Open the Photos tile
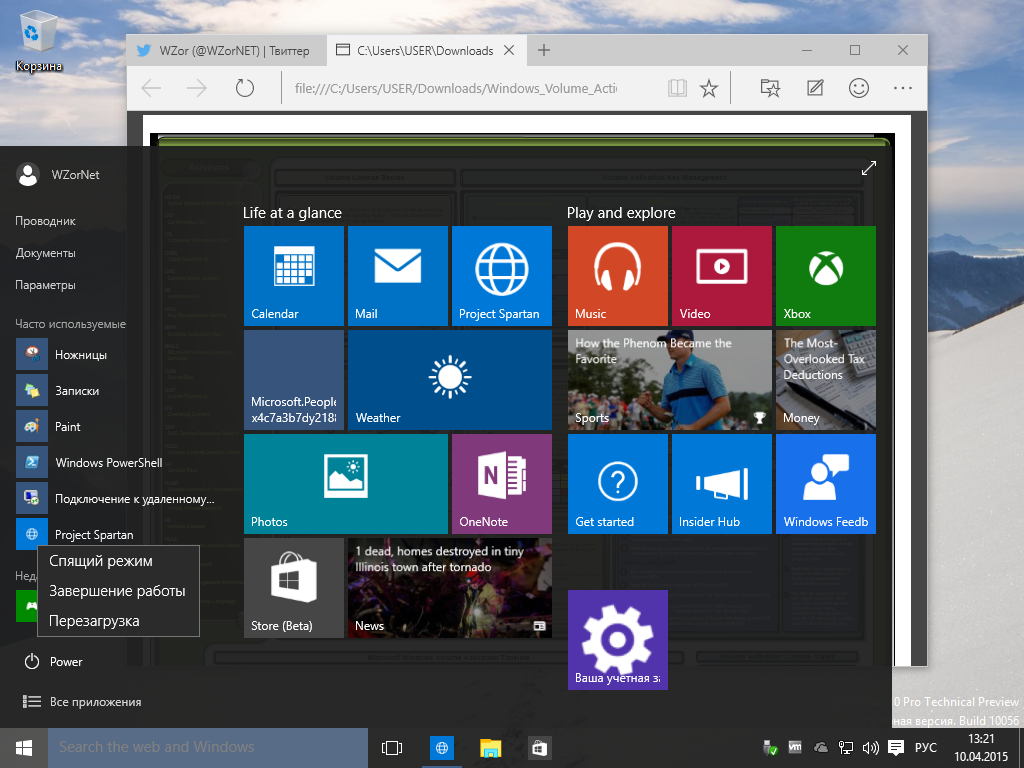1024x768 pixels. [346, 484]
